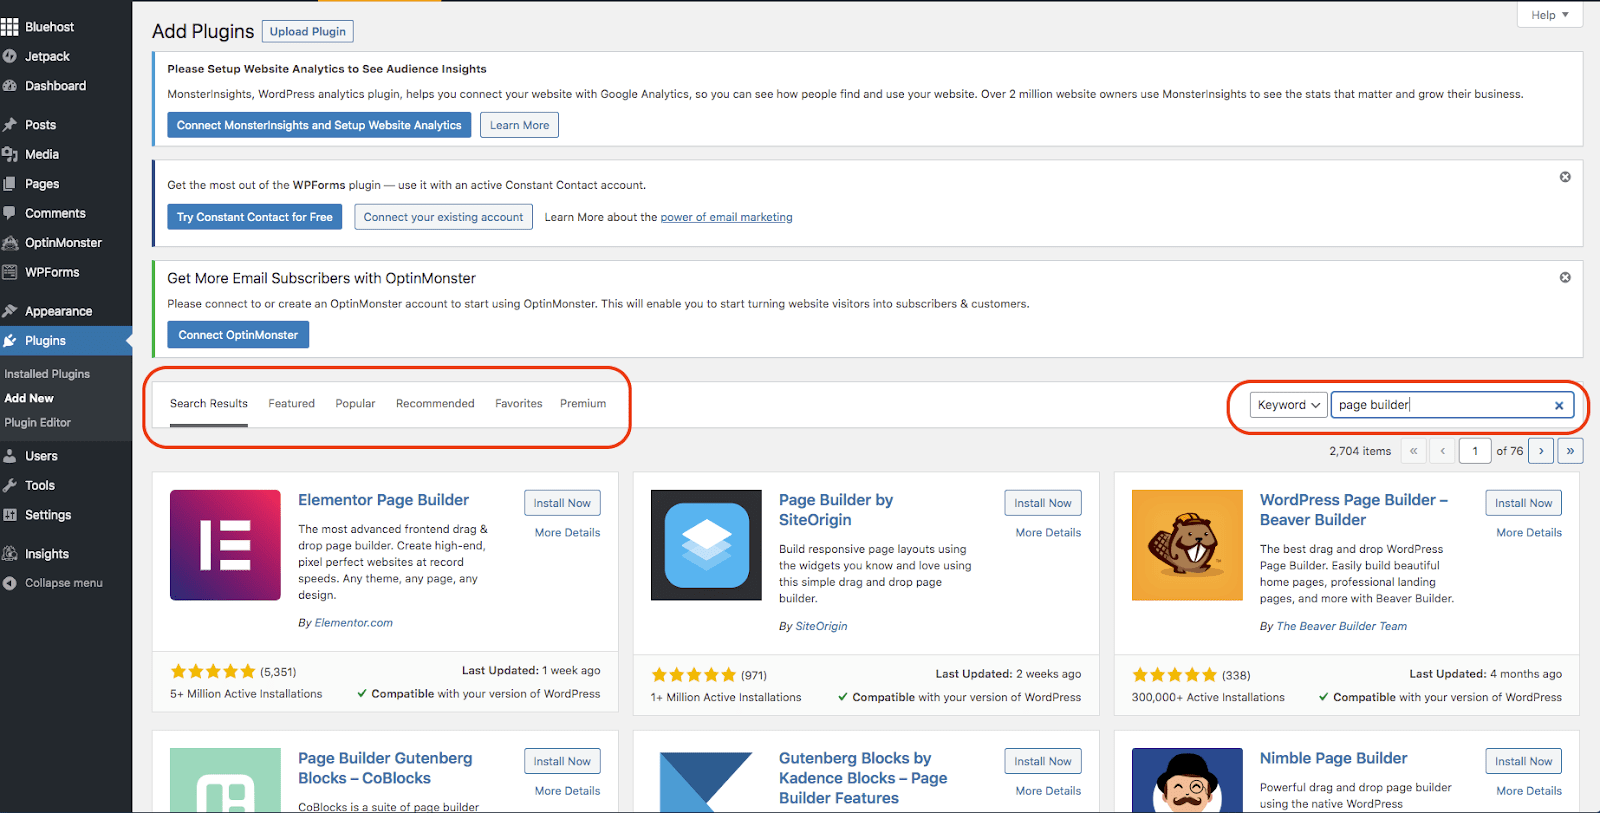Open the Elementor Page Builder title link
Viewport: 1600px width, 813px height.
383,500
